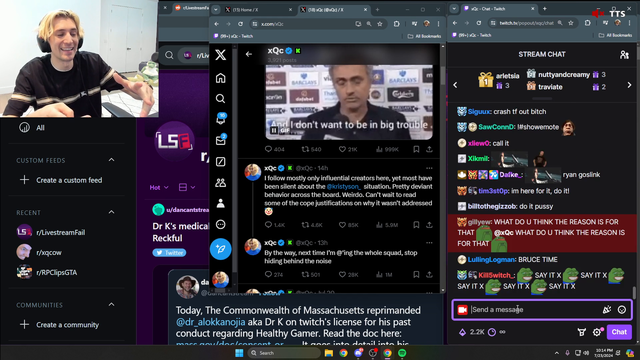Collapse the Communities section in Reddit
This screenshot has height=360, width=640.
111,305
